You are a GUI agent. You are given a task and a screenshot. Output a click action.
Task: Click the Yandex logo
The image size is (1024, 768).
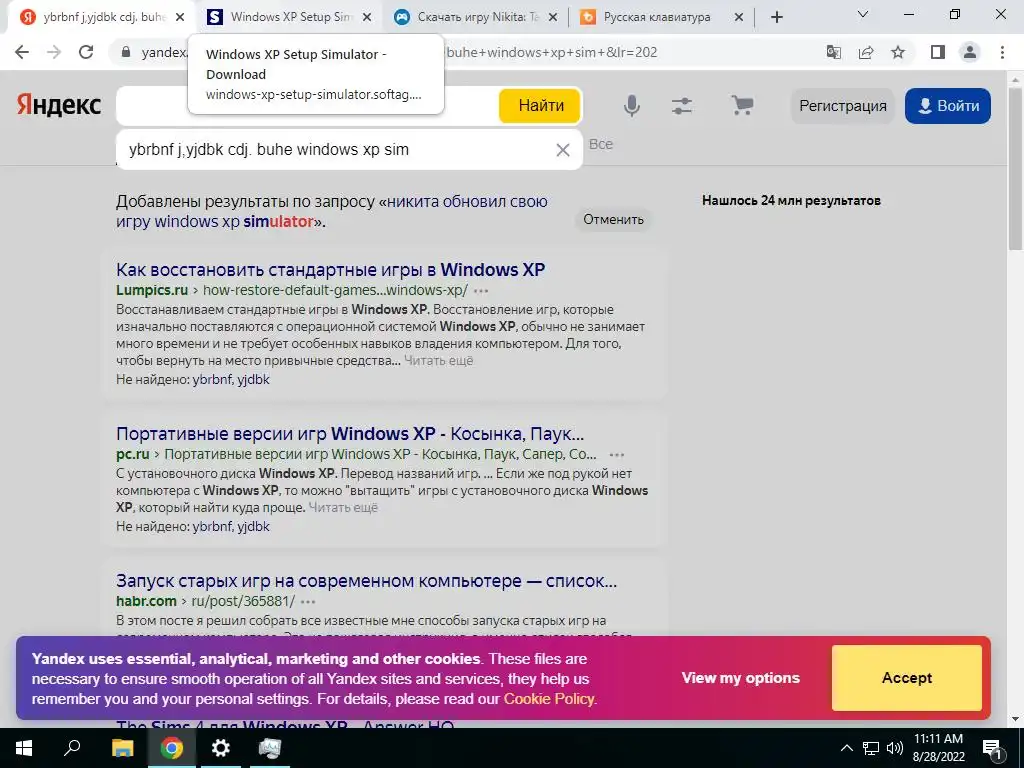coord(59,105)
